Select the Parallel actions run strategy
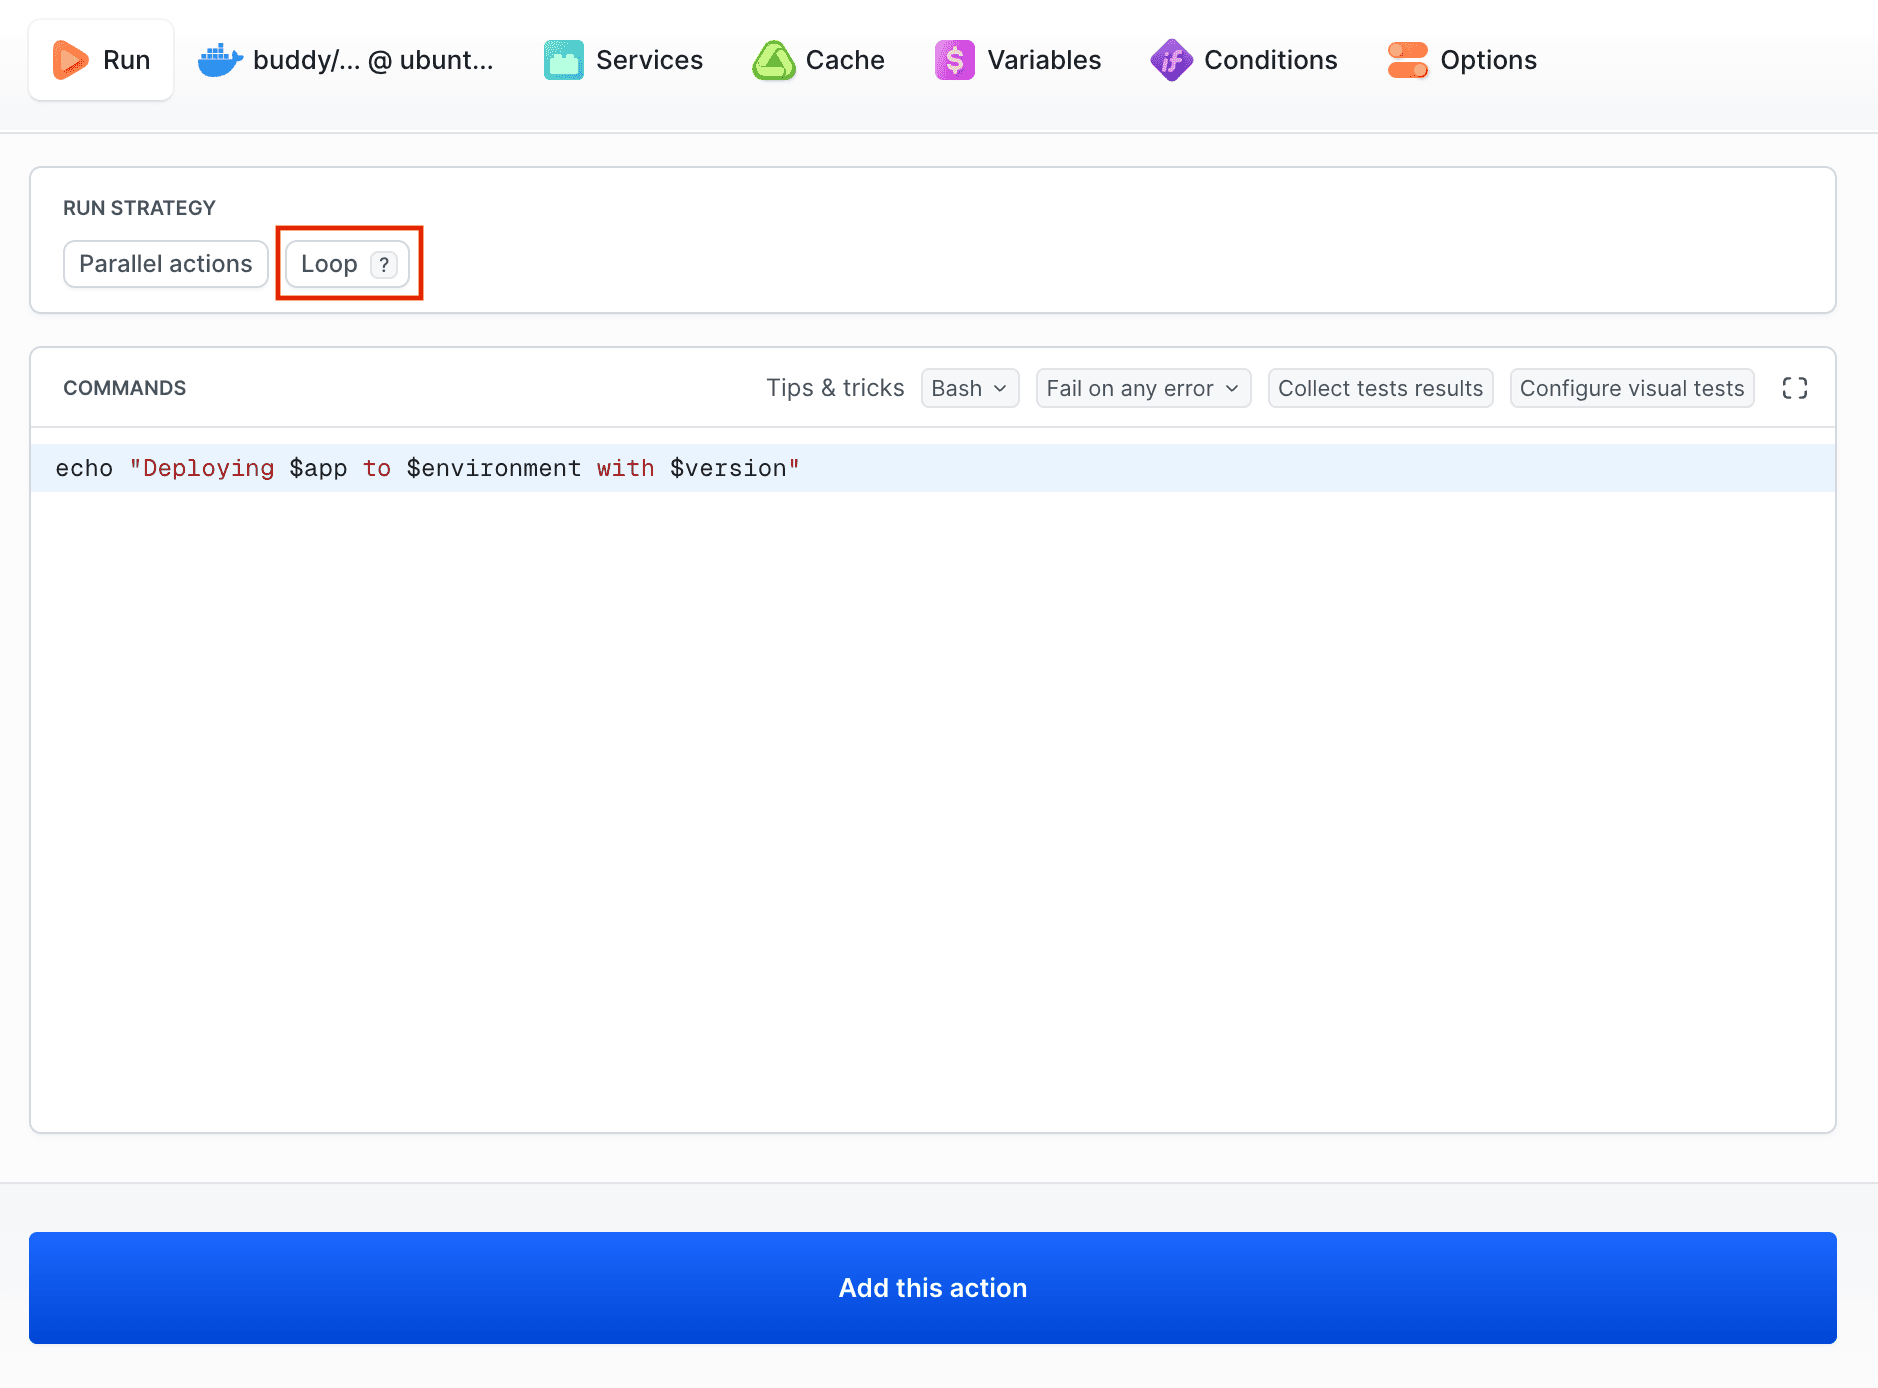The image size is (1878, 1388). click(165, 263)
